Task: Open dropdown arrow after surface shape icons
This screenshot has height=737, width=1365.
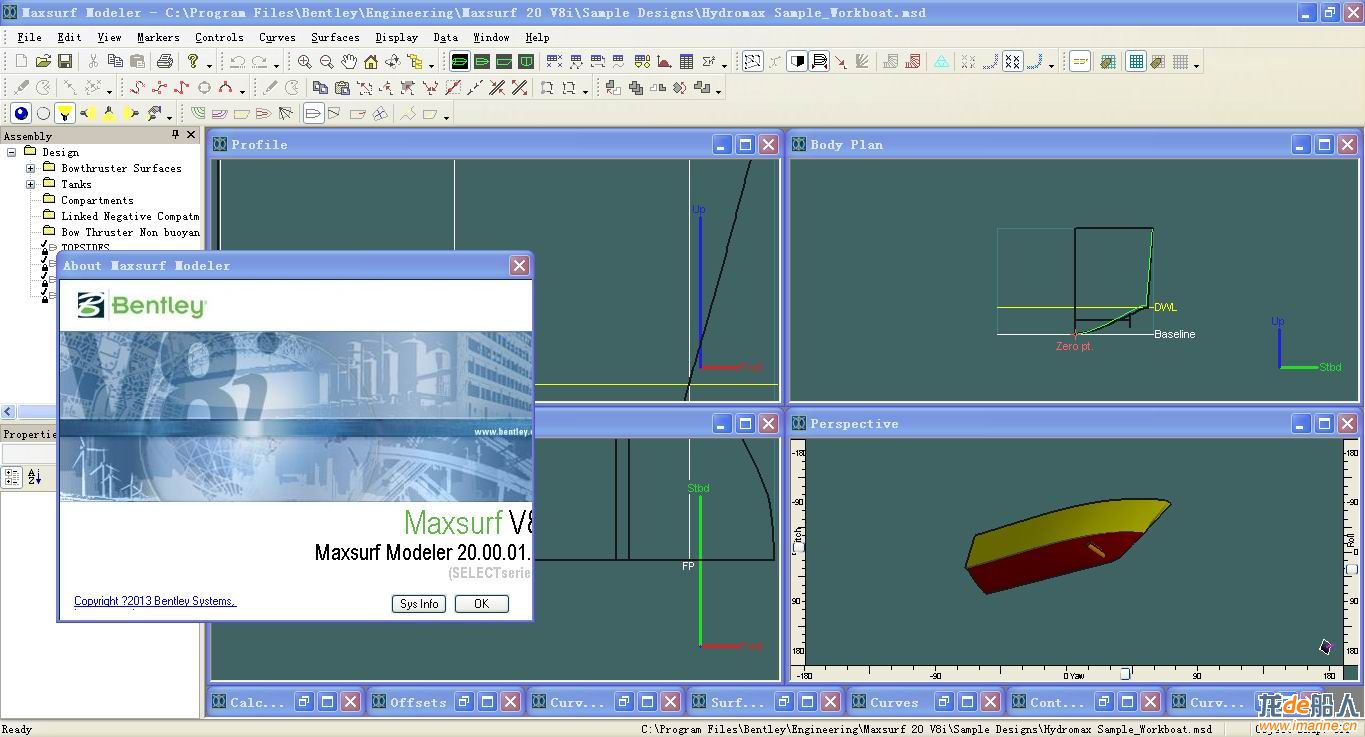Action: (x=446, y=117)
